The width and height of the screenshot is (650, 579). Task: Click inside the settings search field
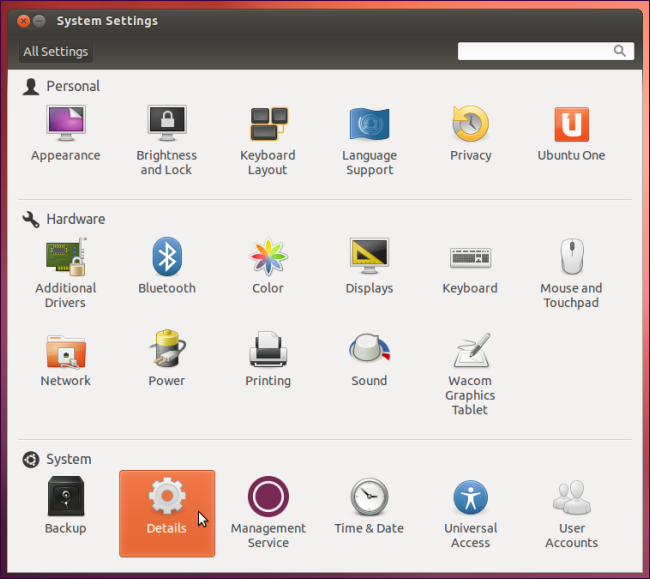(x=546, y=51)
